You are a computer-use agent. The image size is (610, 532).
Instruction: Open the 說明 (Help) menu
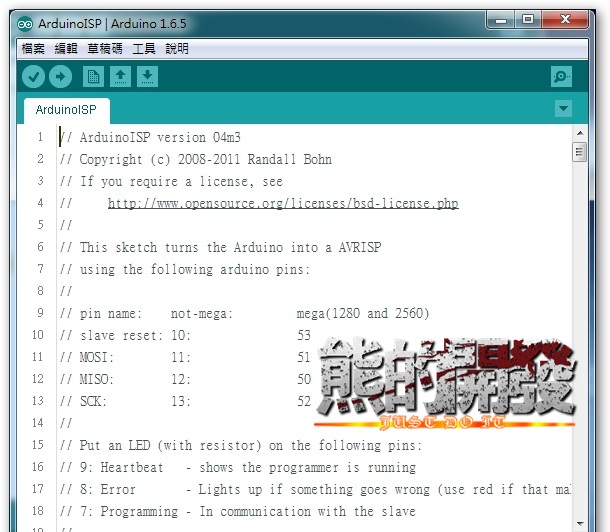[x=177, y=49]
